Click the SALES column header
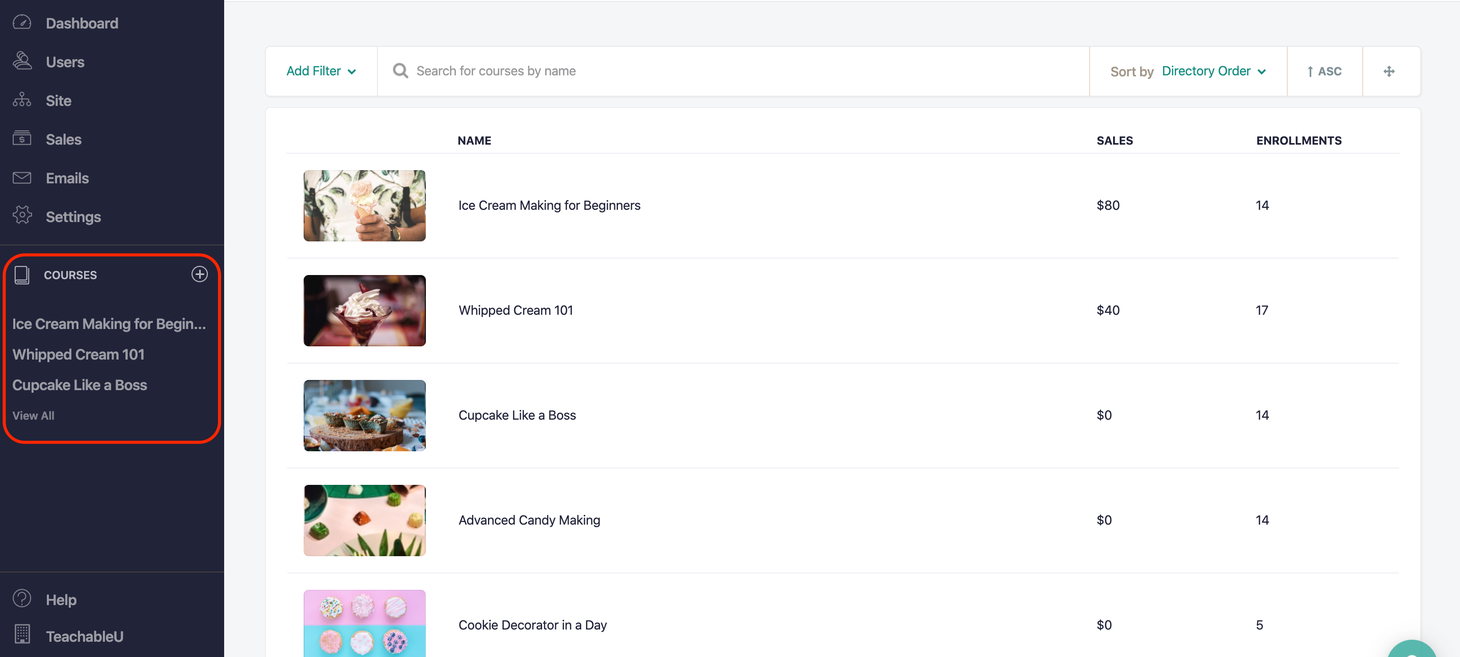This screenshot has height=657, width=1460. tap(1115, 141)
